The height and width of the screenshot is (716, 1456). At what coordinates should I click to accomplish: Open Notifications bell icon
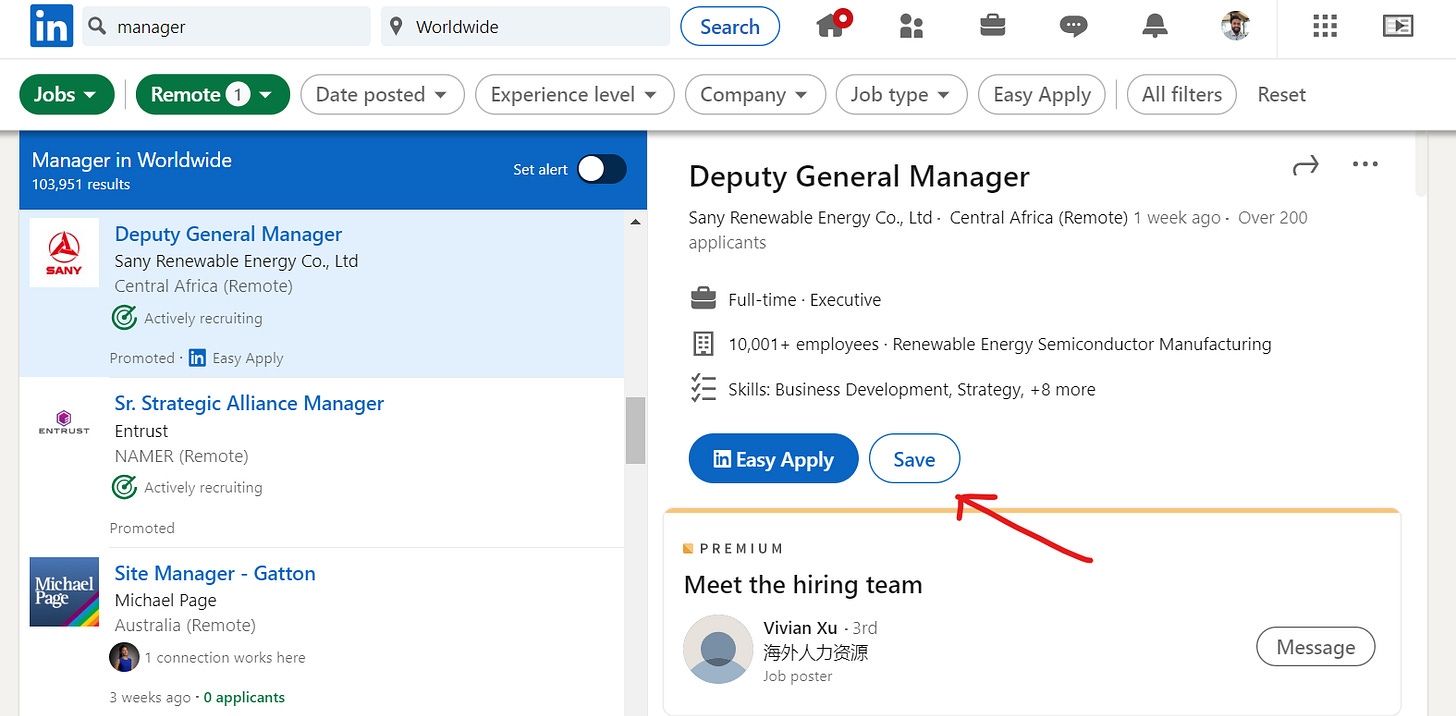click(x=1155, y=26)
